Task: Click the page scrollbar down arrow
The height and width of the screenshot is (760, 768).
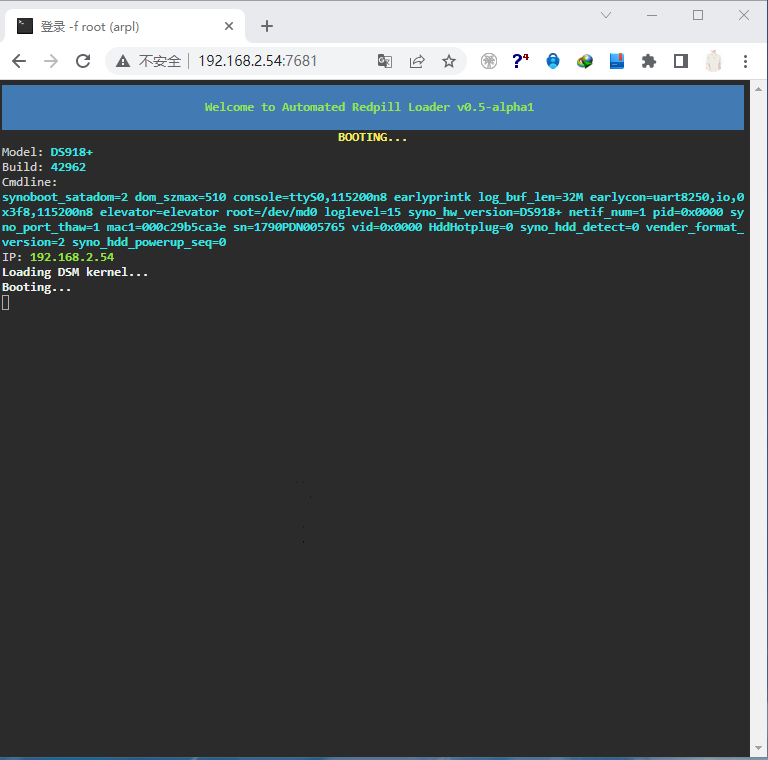Action: pyautogui.click(x=758, y=748)
